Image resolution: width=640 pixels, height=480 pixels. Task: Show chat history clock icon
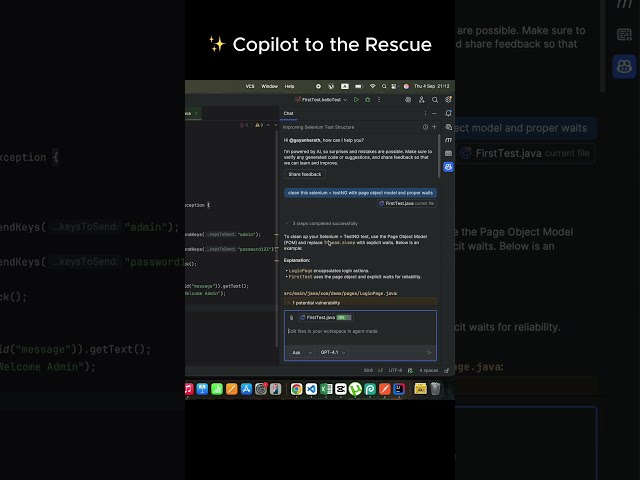click(x=425, y=127)
